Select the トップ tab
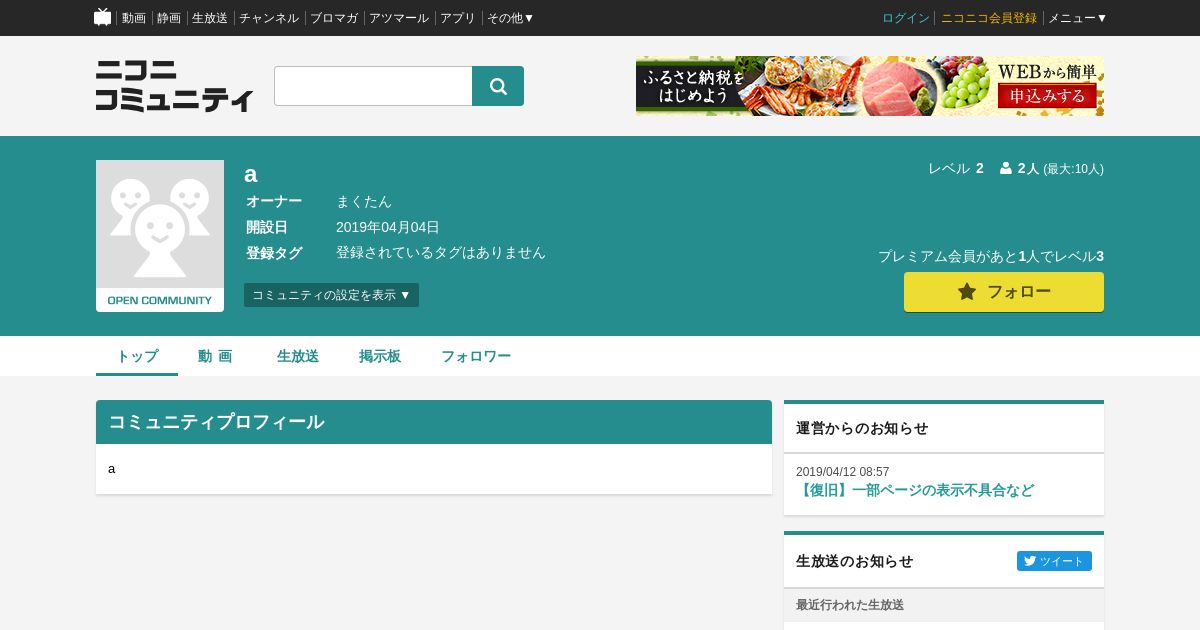This screenshot has height=630, width=1200. coord(137,356)
